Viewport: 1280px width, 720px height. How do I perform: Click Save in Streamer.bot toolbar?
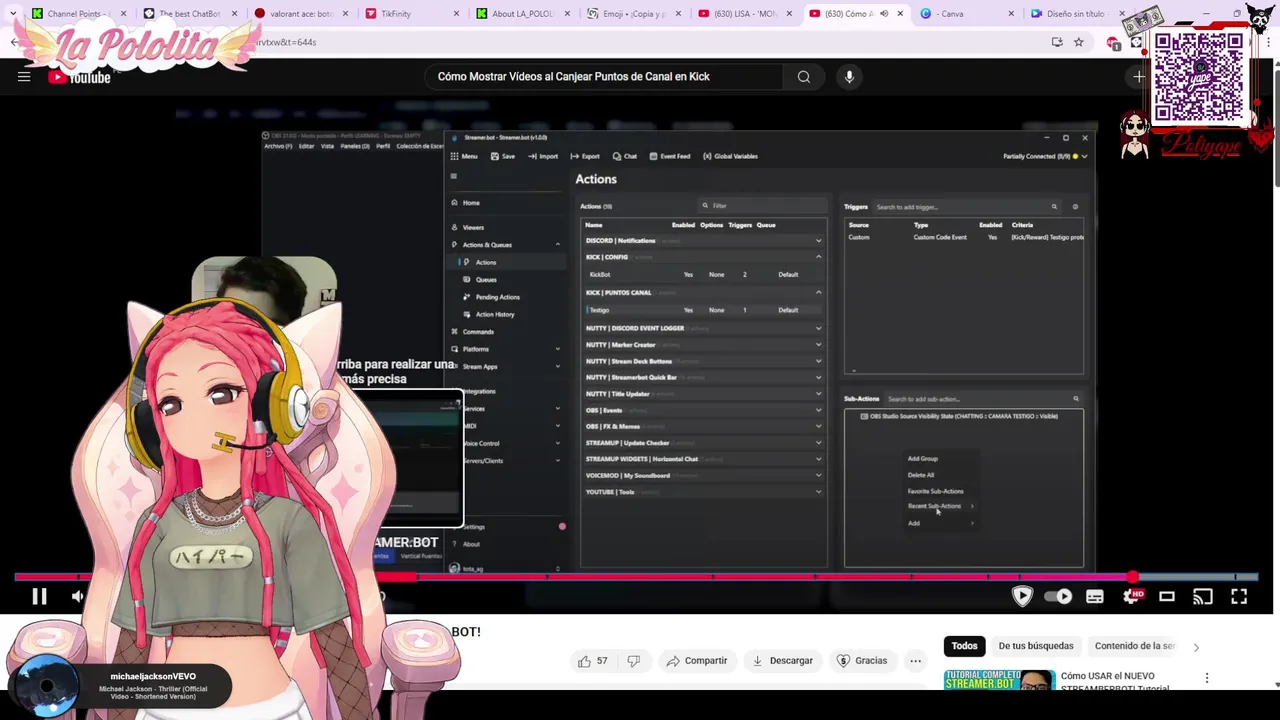(503, 156)
